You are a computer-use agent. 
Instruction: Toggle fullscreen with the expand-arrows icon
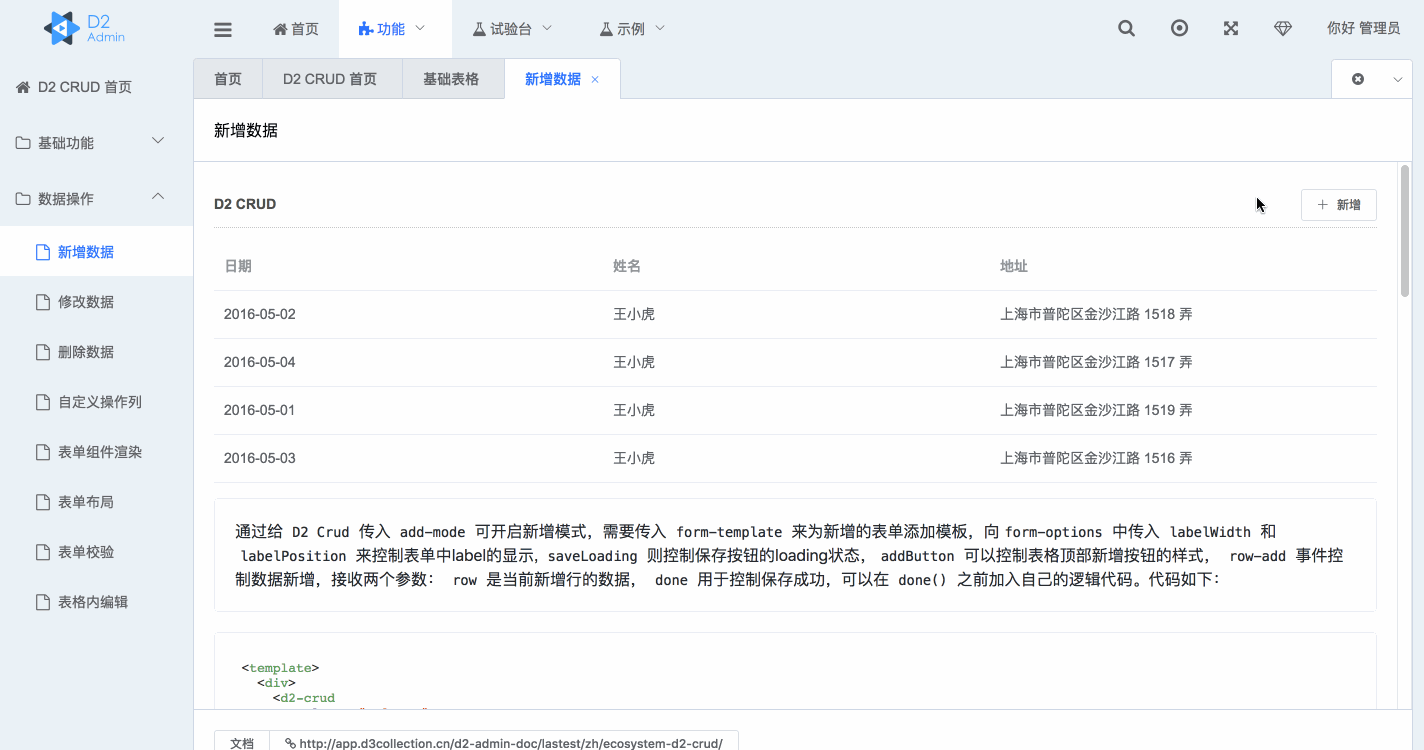point(1231,28)
